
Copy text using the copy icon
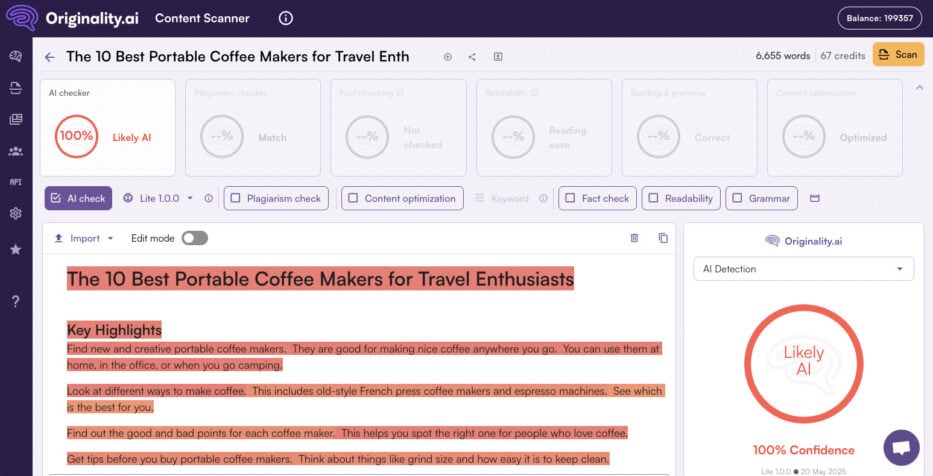click(662, 238)
